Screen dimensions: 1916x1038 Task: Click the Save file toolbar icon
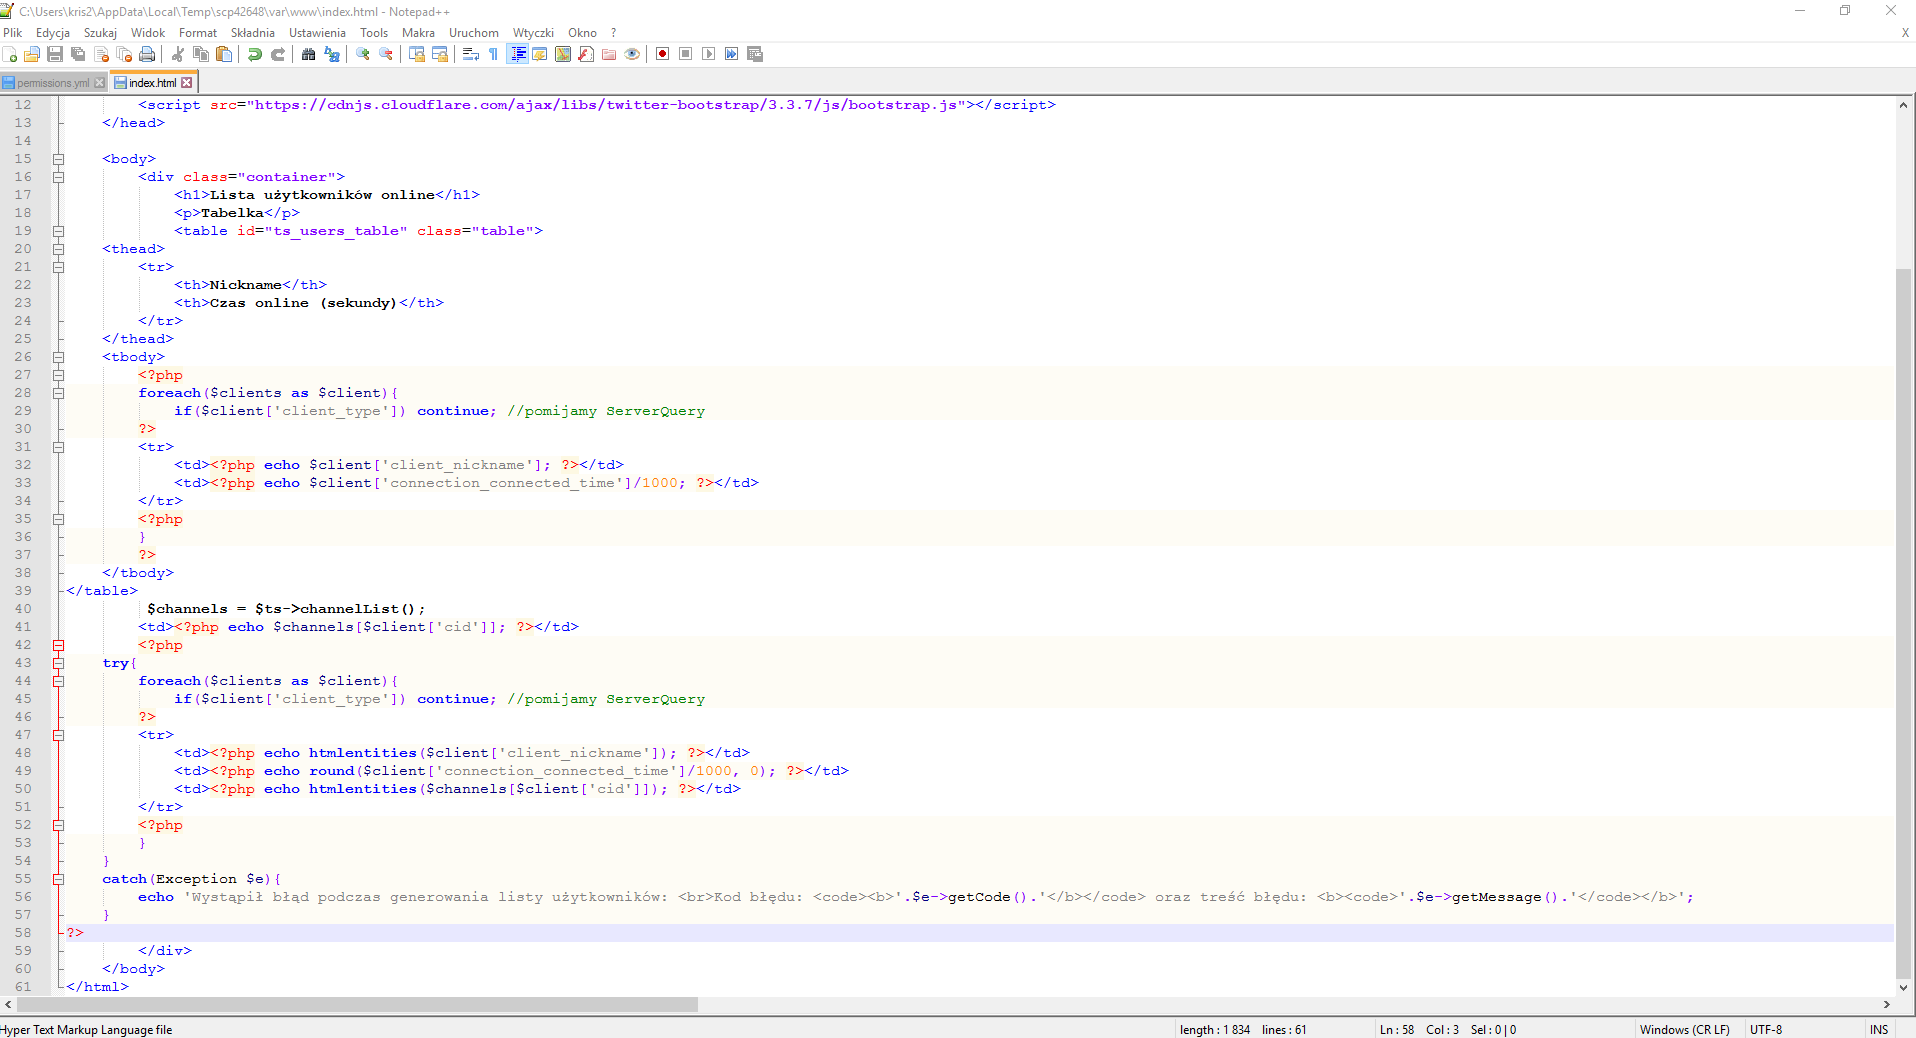pyautogui.click(x=55, y=54)
